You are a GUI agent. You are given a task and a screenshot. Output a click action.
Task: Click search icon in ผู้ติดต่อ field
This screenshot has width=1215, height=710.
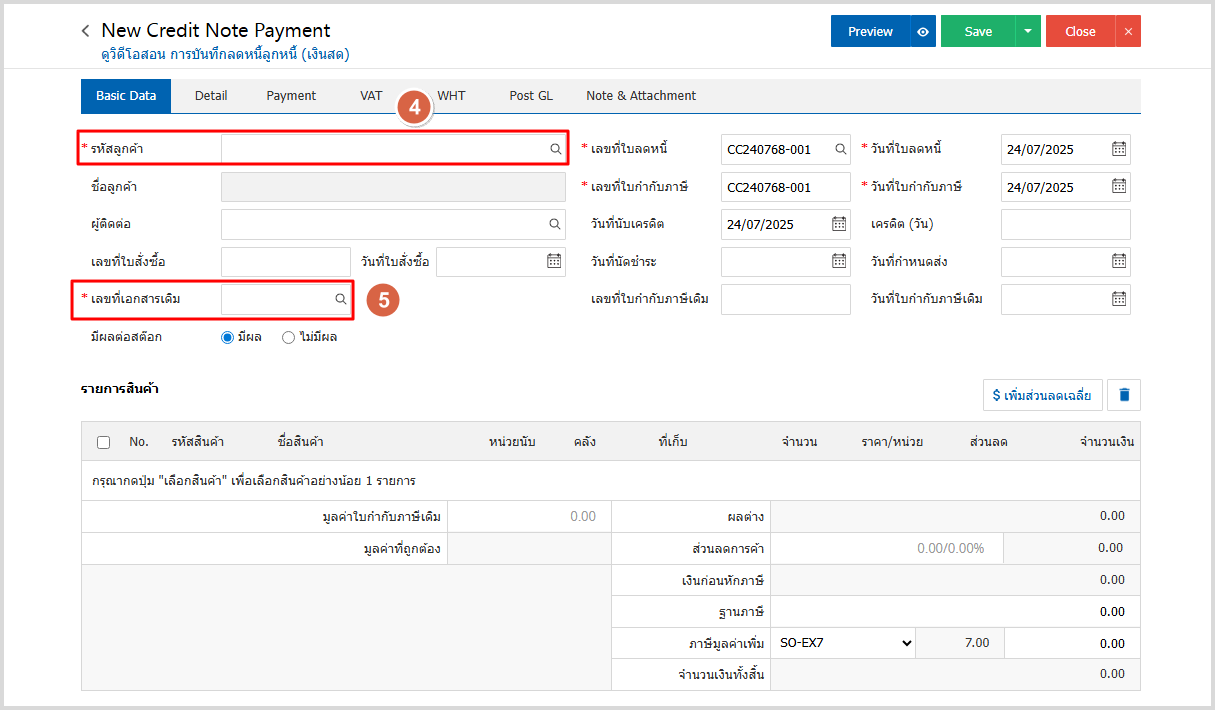pyautogui.click(x=555, y=224)
